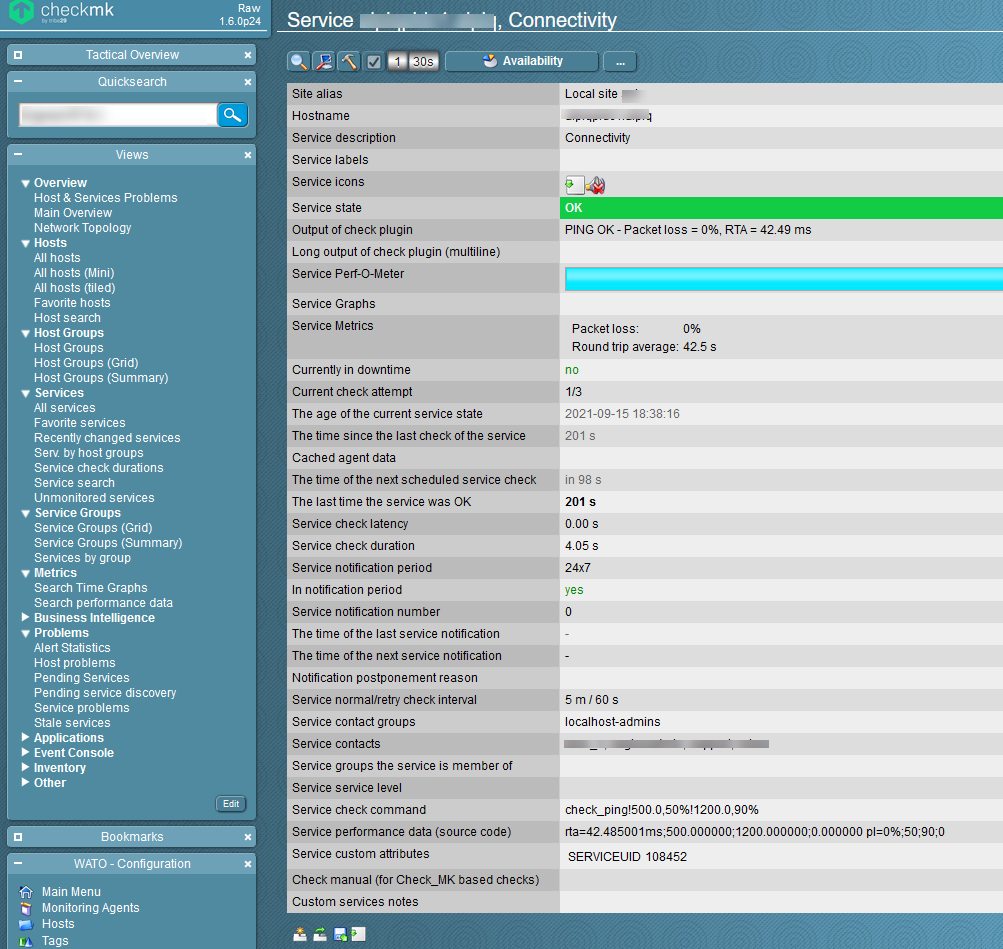Toggle the row selection checkbox in toolbar
The width and height of the screenshot is (1003, 949).
374,62
